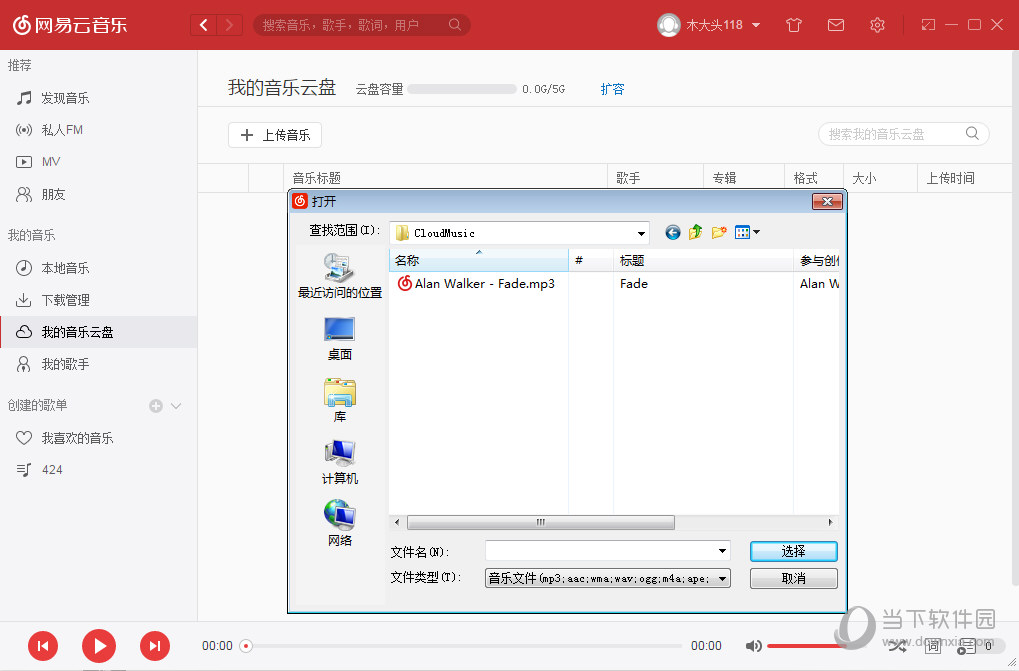The image size is (1019, 671).
Task: Open the messages mail icon
Action: click(x=836, y=25)
